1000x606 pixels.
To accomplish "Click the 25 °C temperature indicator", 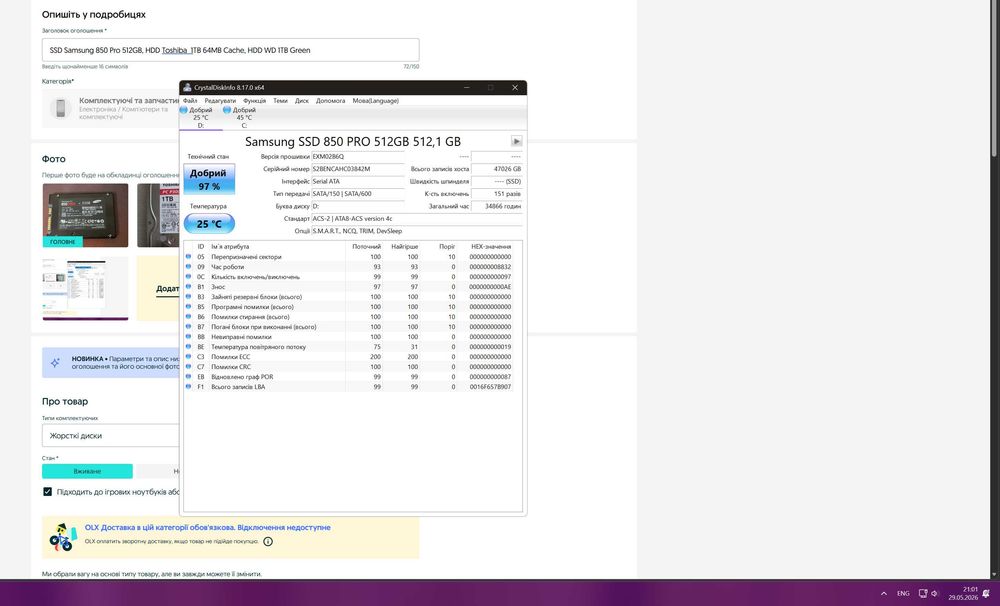I will click(x=209, y=224).
